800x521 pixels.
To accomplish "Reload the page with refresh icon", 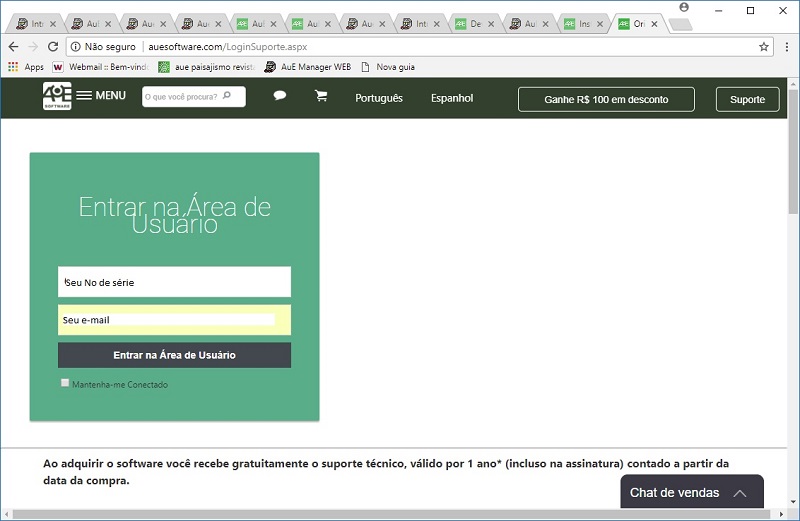I will pos(53,47).
